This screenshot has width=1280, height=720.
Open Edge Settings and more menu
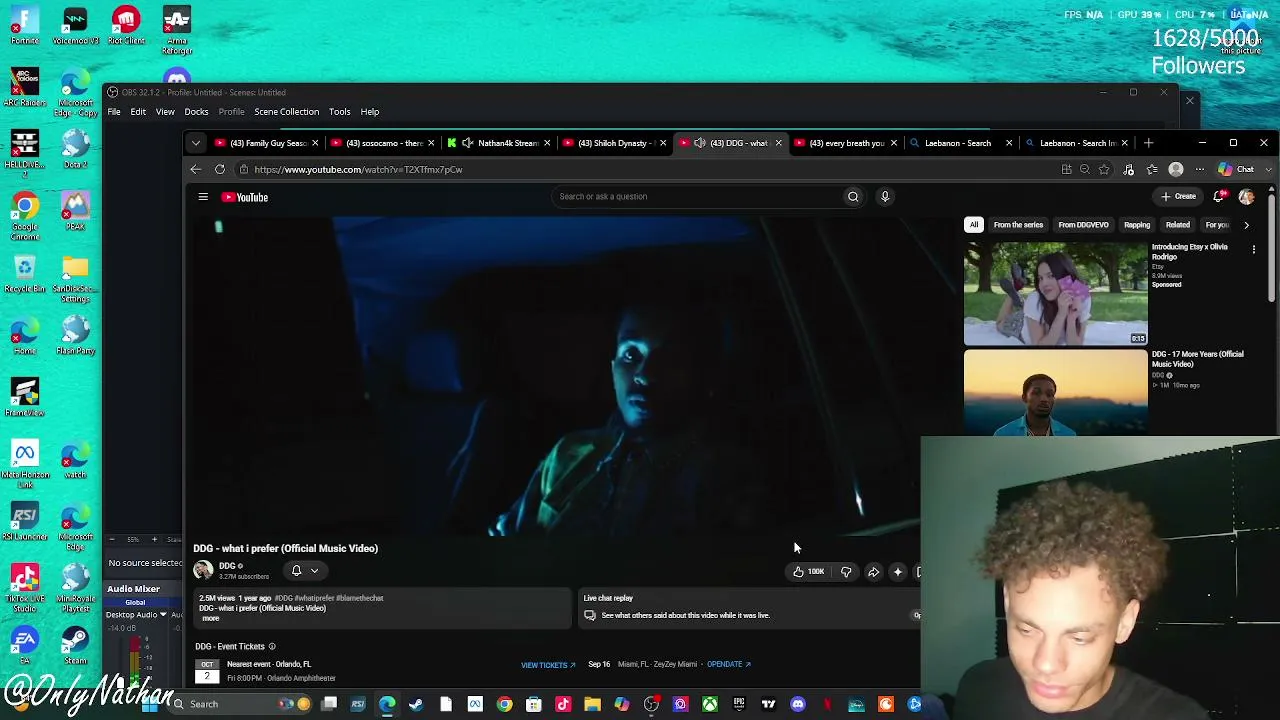click(x=1200, y=170)
